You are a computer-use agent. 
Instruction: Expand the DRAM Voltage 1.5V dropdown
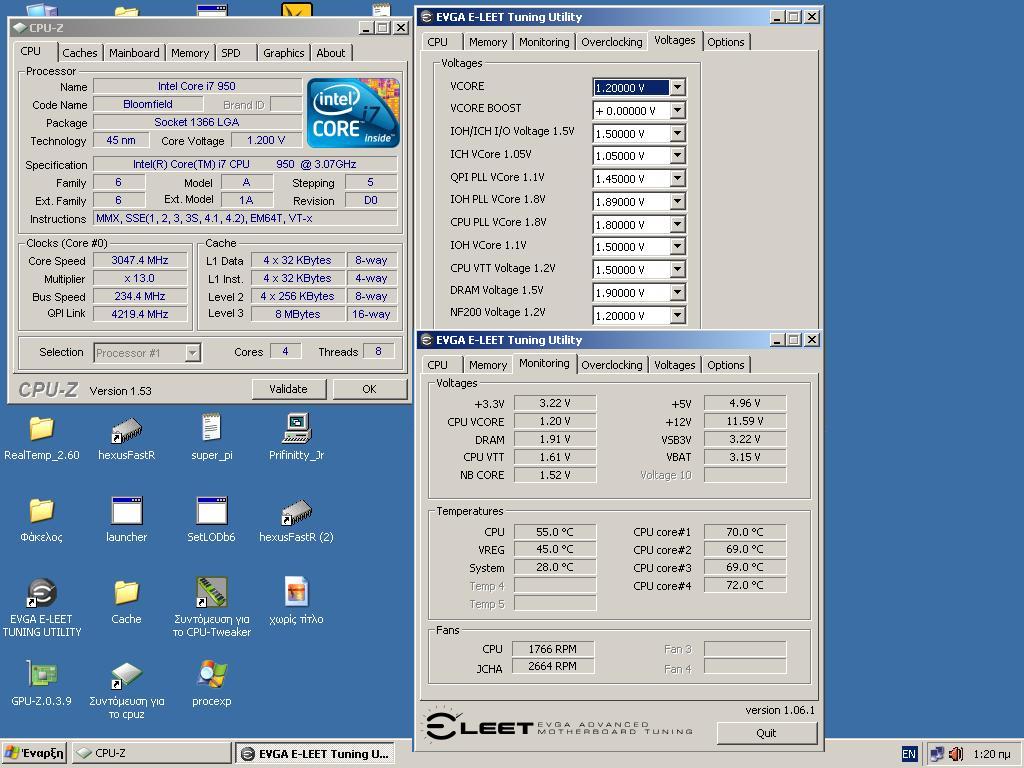[678, 292]
